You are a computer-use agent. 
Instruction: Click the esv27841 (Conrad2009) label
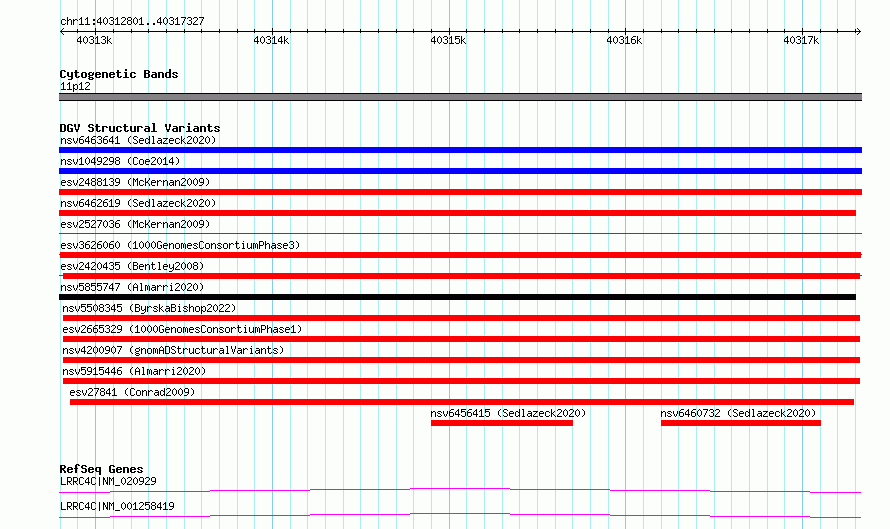pos(132,392)
